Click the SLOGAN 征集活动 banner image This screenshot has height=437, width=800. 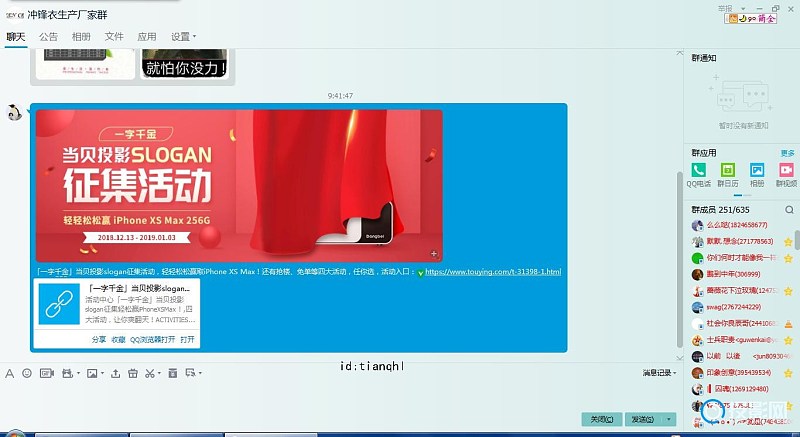239,186
